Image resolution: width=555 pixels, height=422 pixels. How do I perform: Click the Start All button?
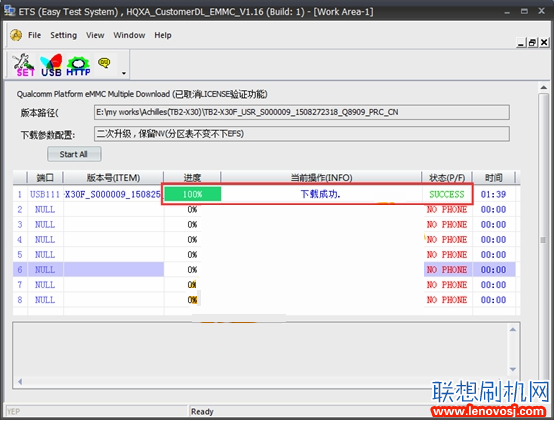(x=74, y=154)
